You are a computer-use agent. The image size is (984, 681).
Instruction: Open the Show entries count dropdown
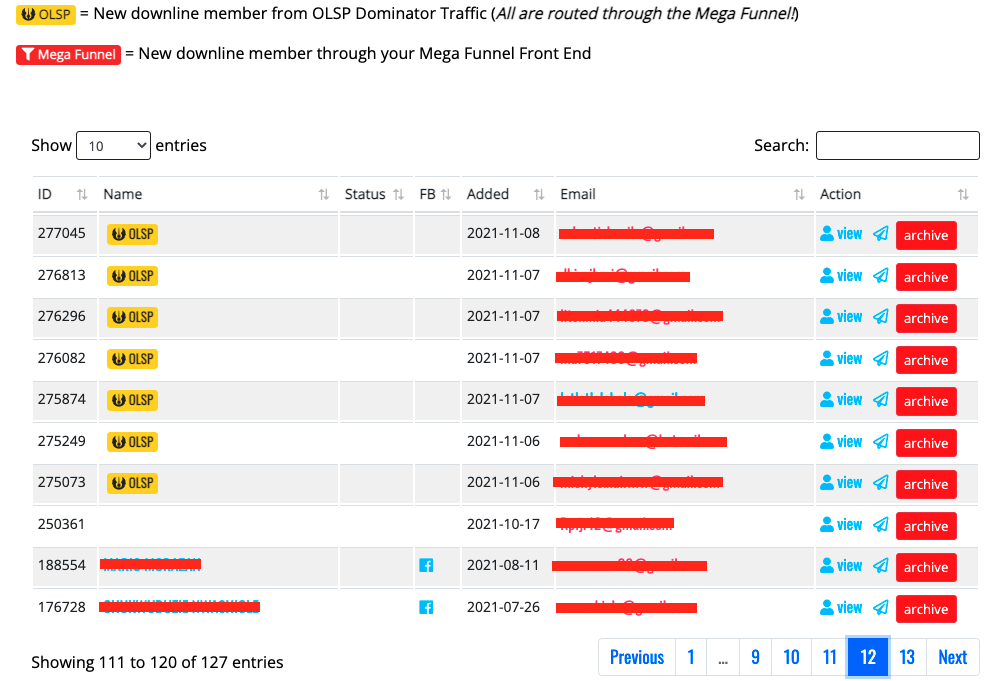[114, 146]
